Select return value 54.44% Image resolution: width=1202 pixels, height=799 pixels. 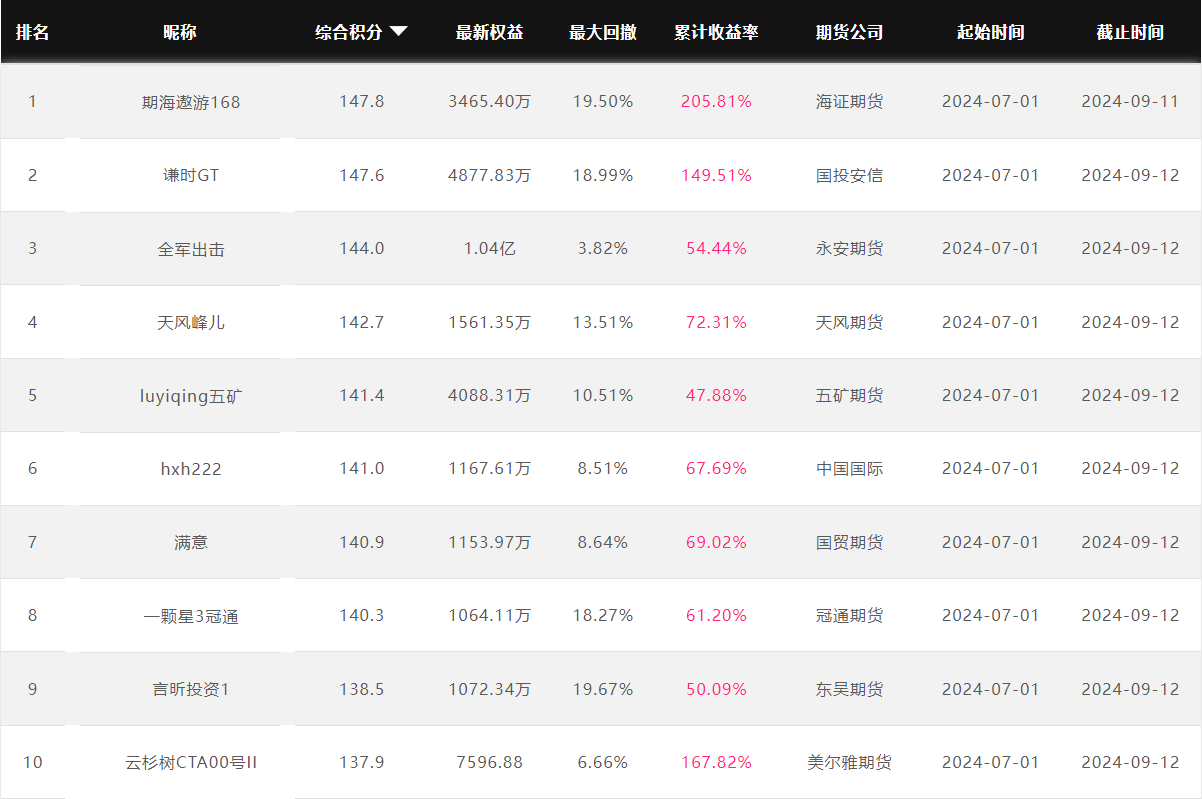(x=716, y=249)
